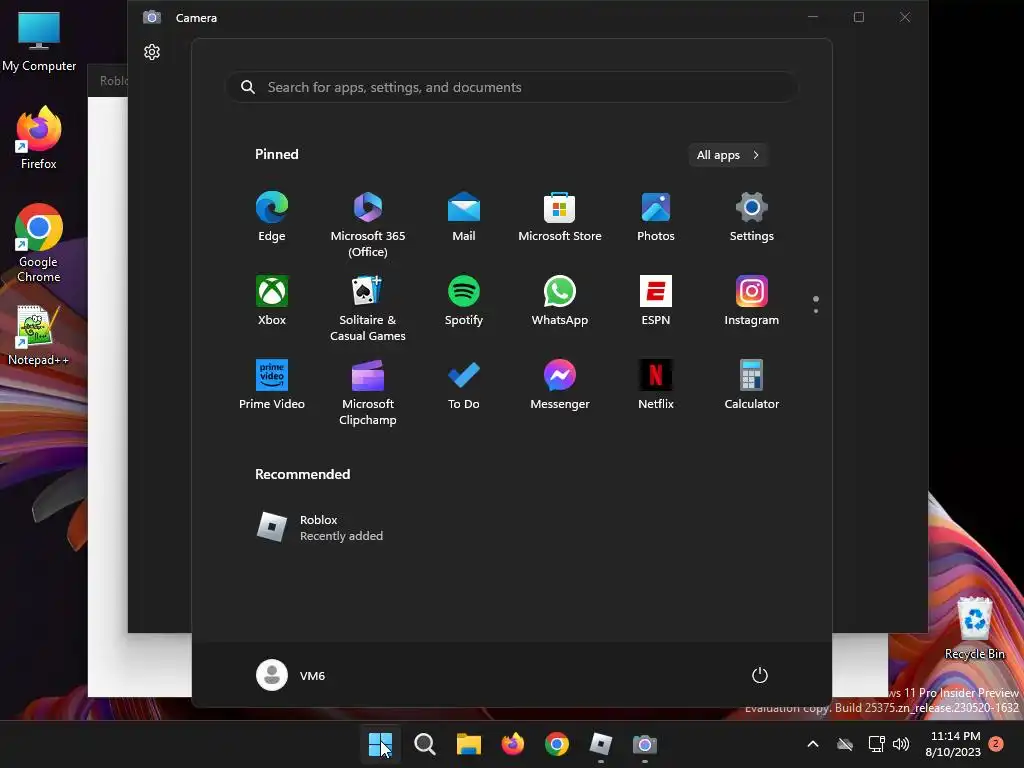The width and height of the screenshot is (1024, 768).
Task: Open the Photos app
Action: click(656, 217)
